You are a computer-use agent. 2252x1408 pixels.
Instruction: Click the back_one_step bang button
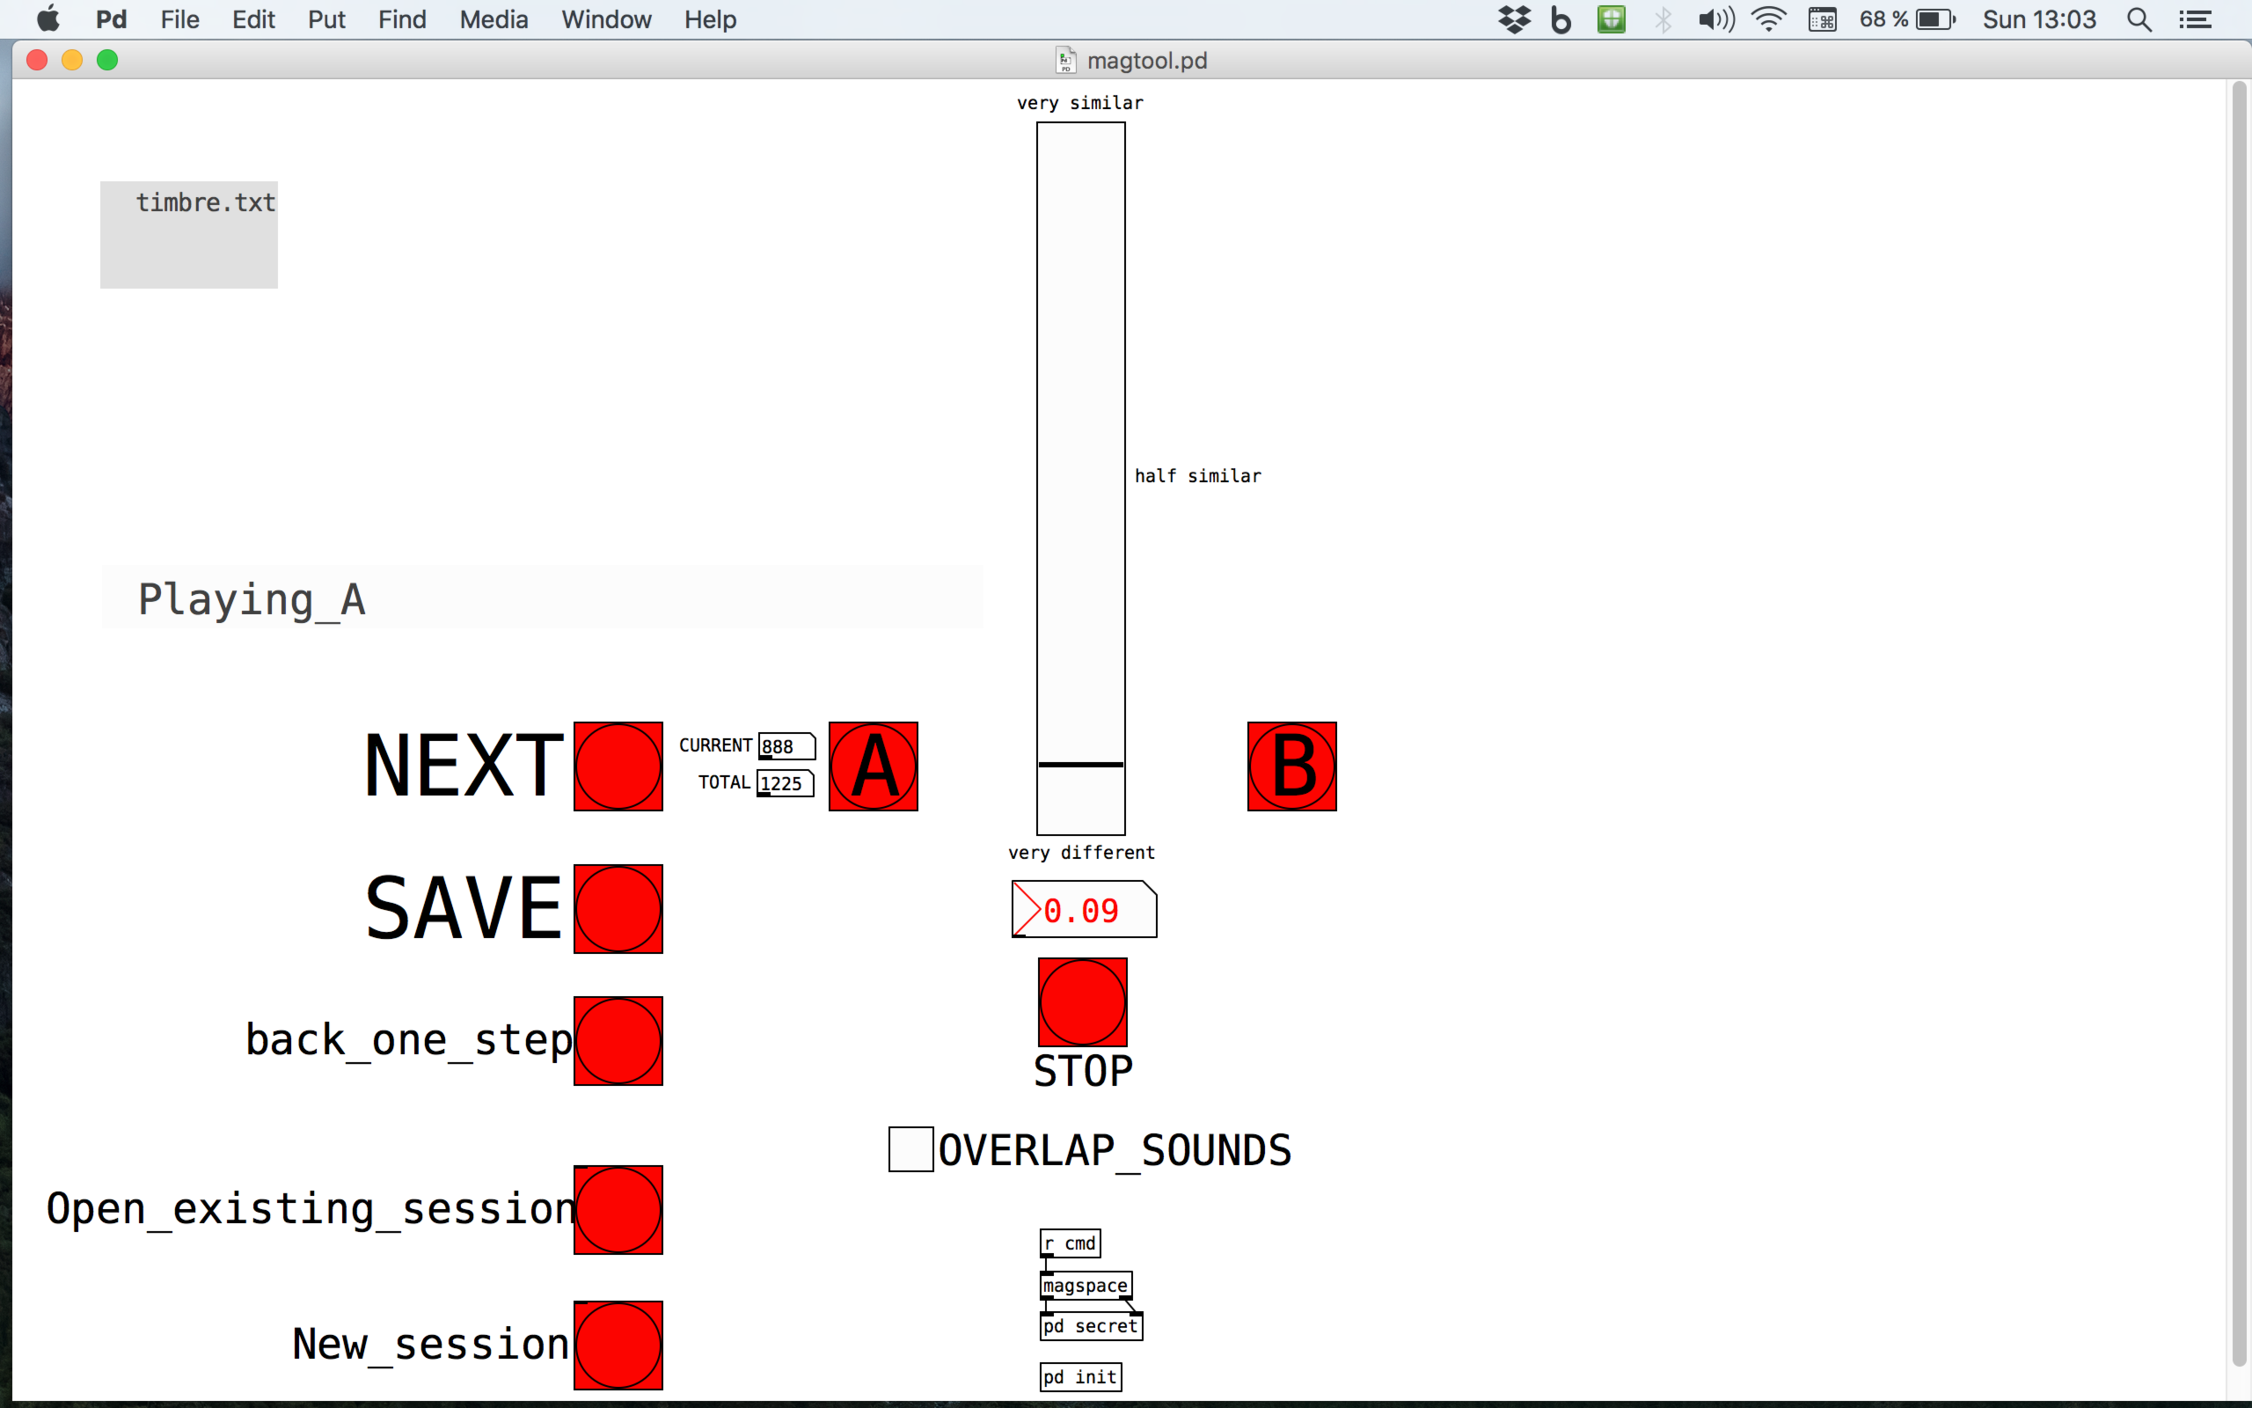[x=617, y=1040]
